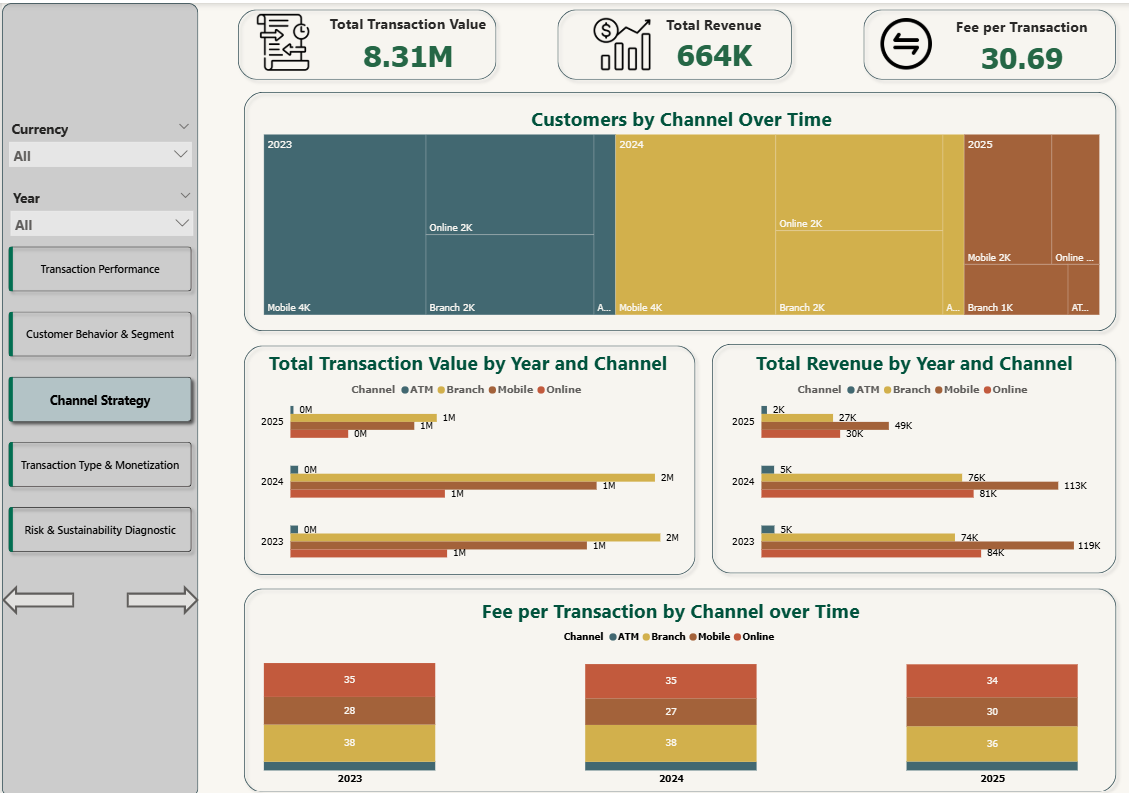Click the left arrow navigation icon

(x=39, y=600)
